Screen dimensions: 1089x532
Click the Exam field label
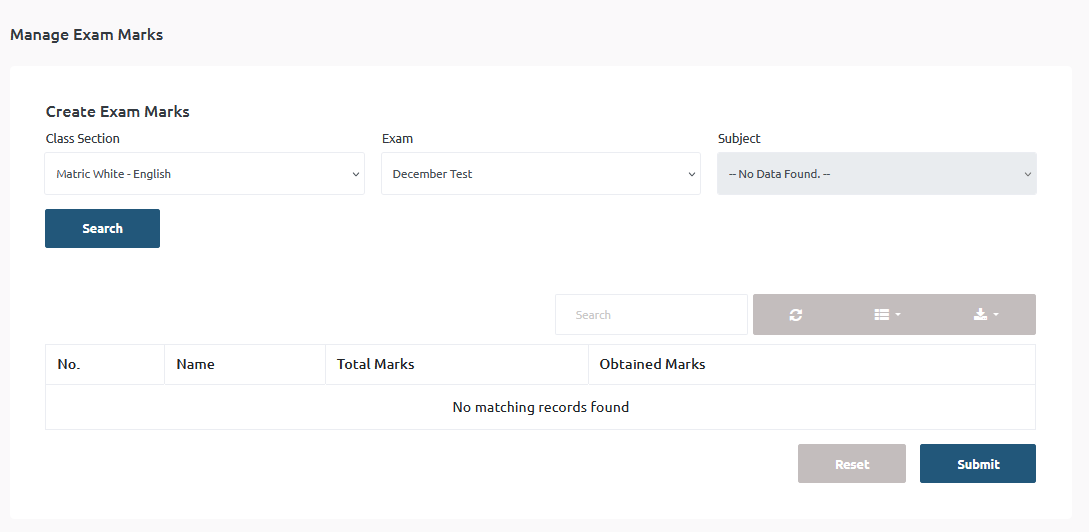(397, 139)
